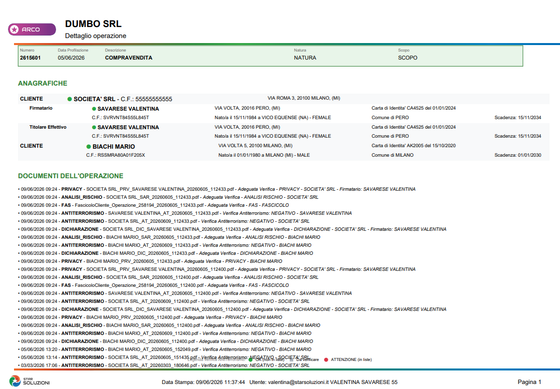Click the COMPRAVENDITA description field

coord(129,58)
